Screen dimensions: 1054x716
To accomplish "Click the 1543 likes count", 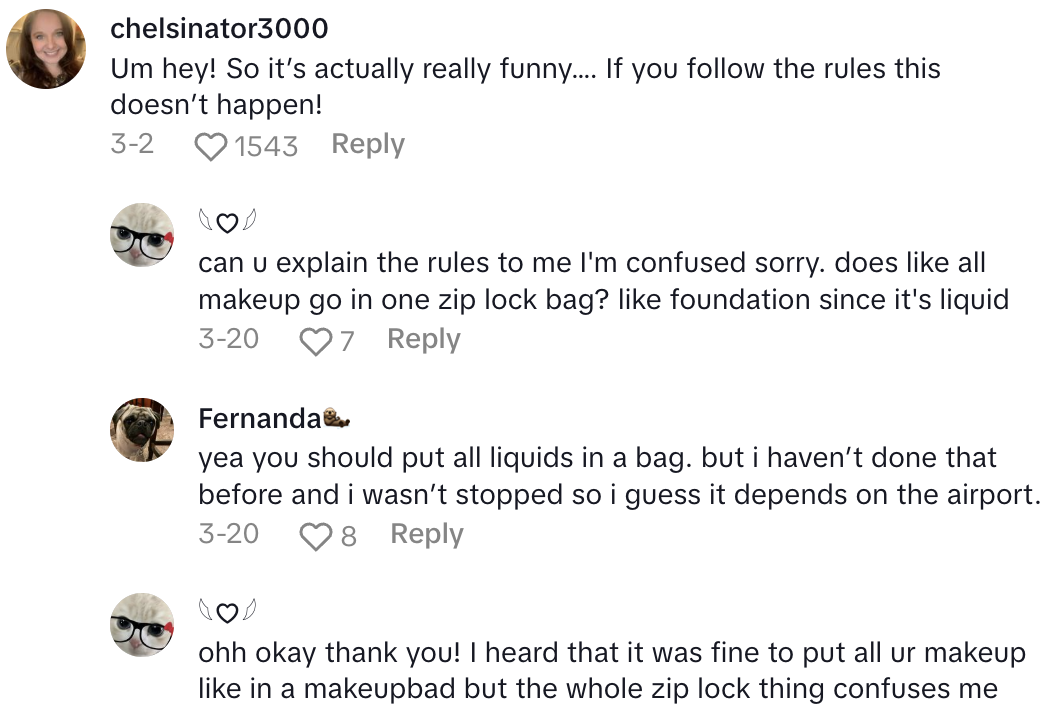I will click(x=267, y=147).
